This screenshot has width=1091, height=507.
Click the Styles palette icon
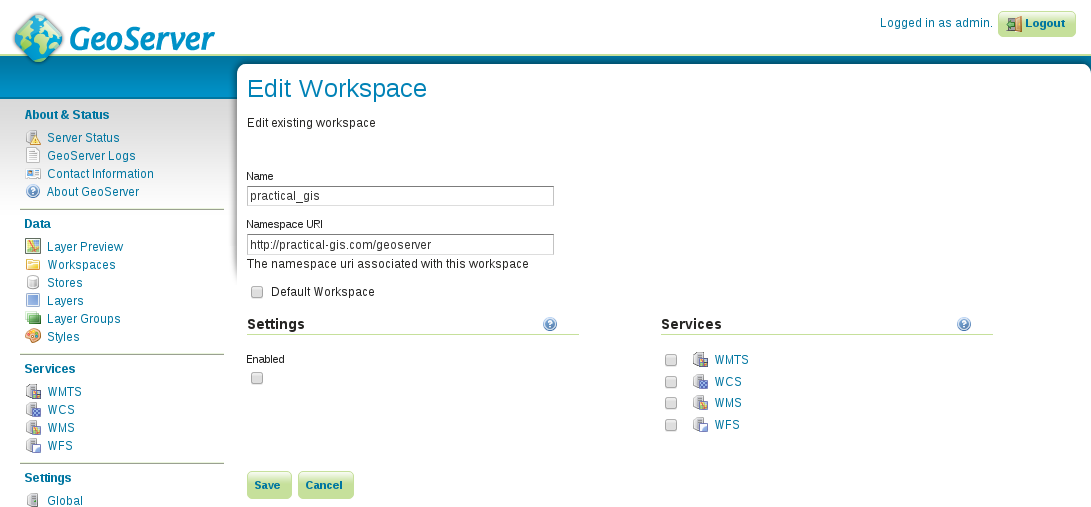pyautogui.click(x=33, y=337)
